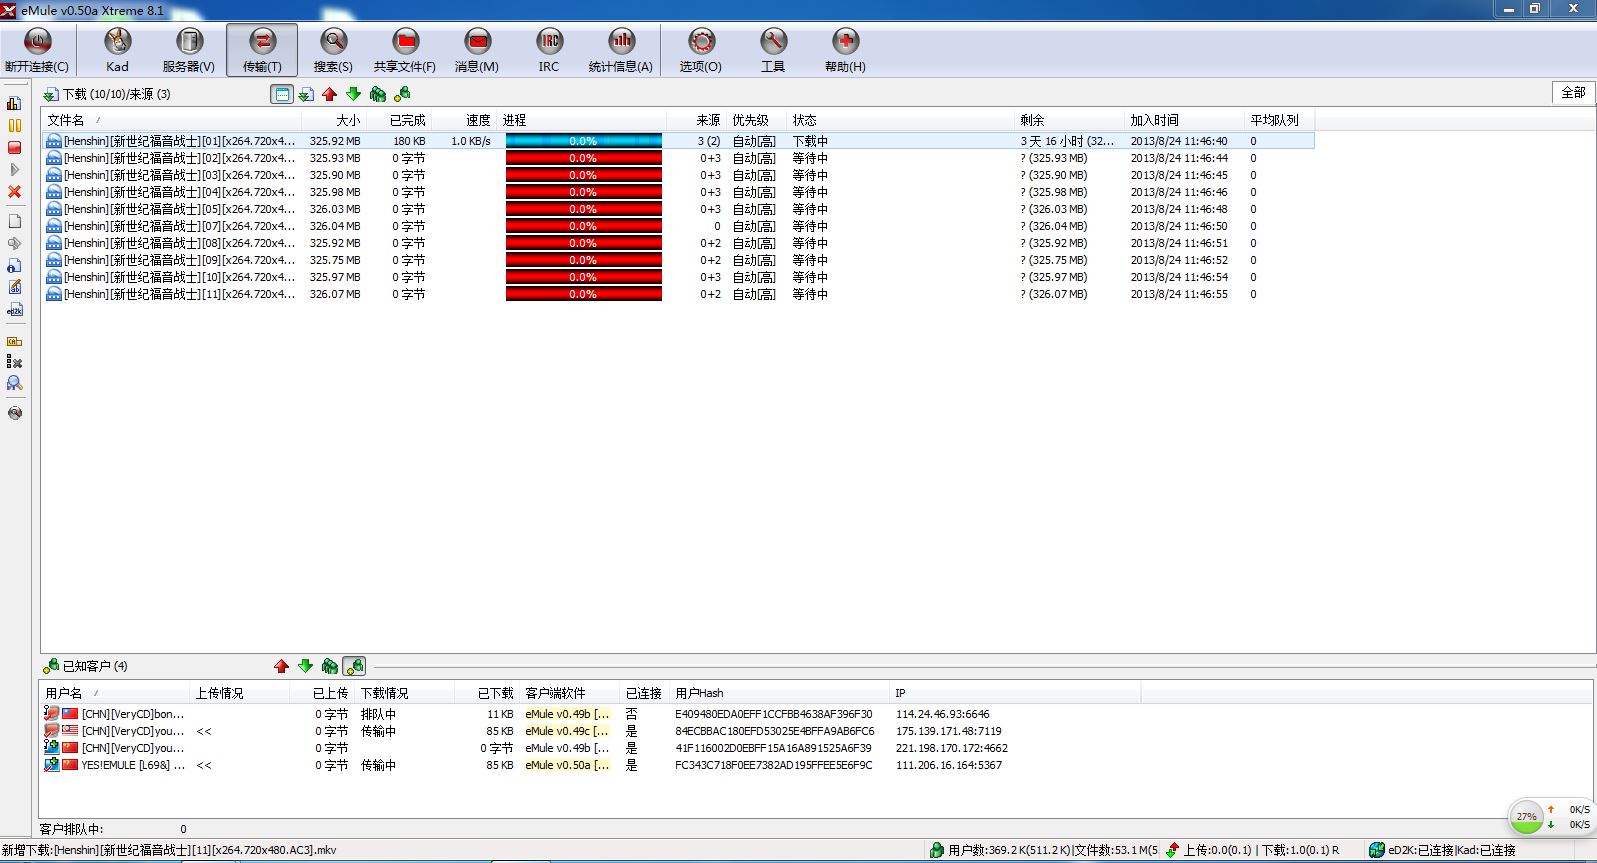Select download file episode [10] row

678,277
